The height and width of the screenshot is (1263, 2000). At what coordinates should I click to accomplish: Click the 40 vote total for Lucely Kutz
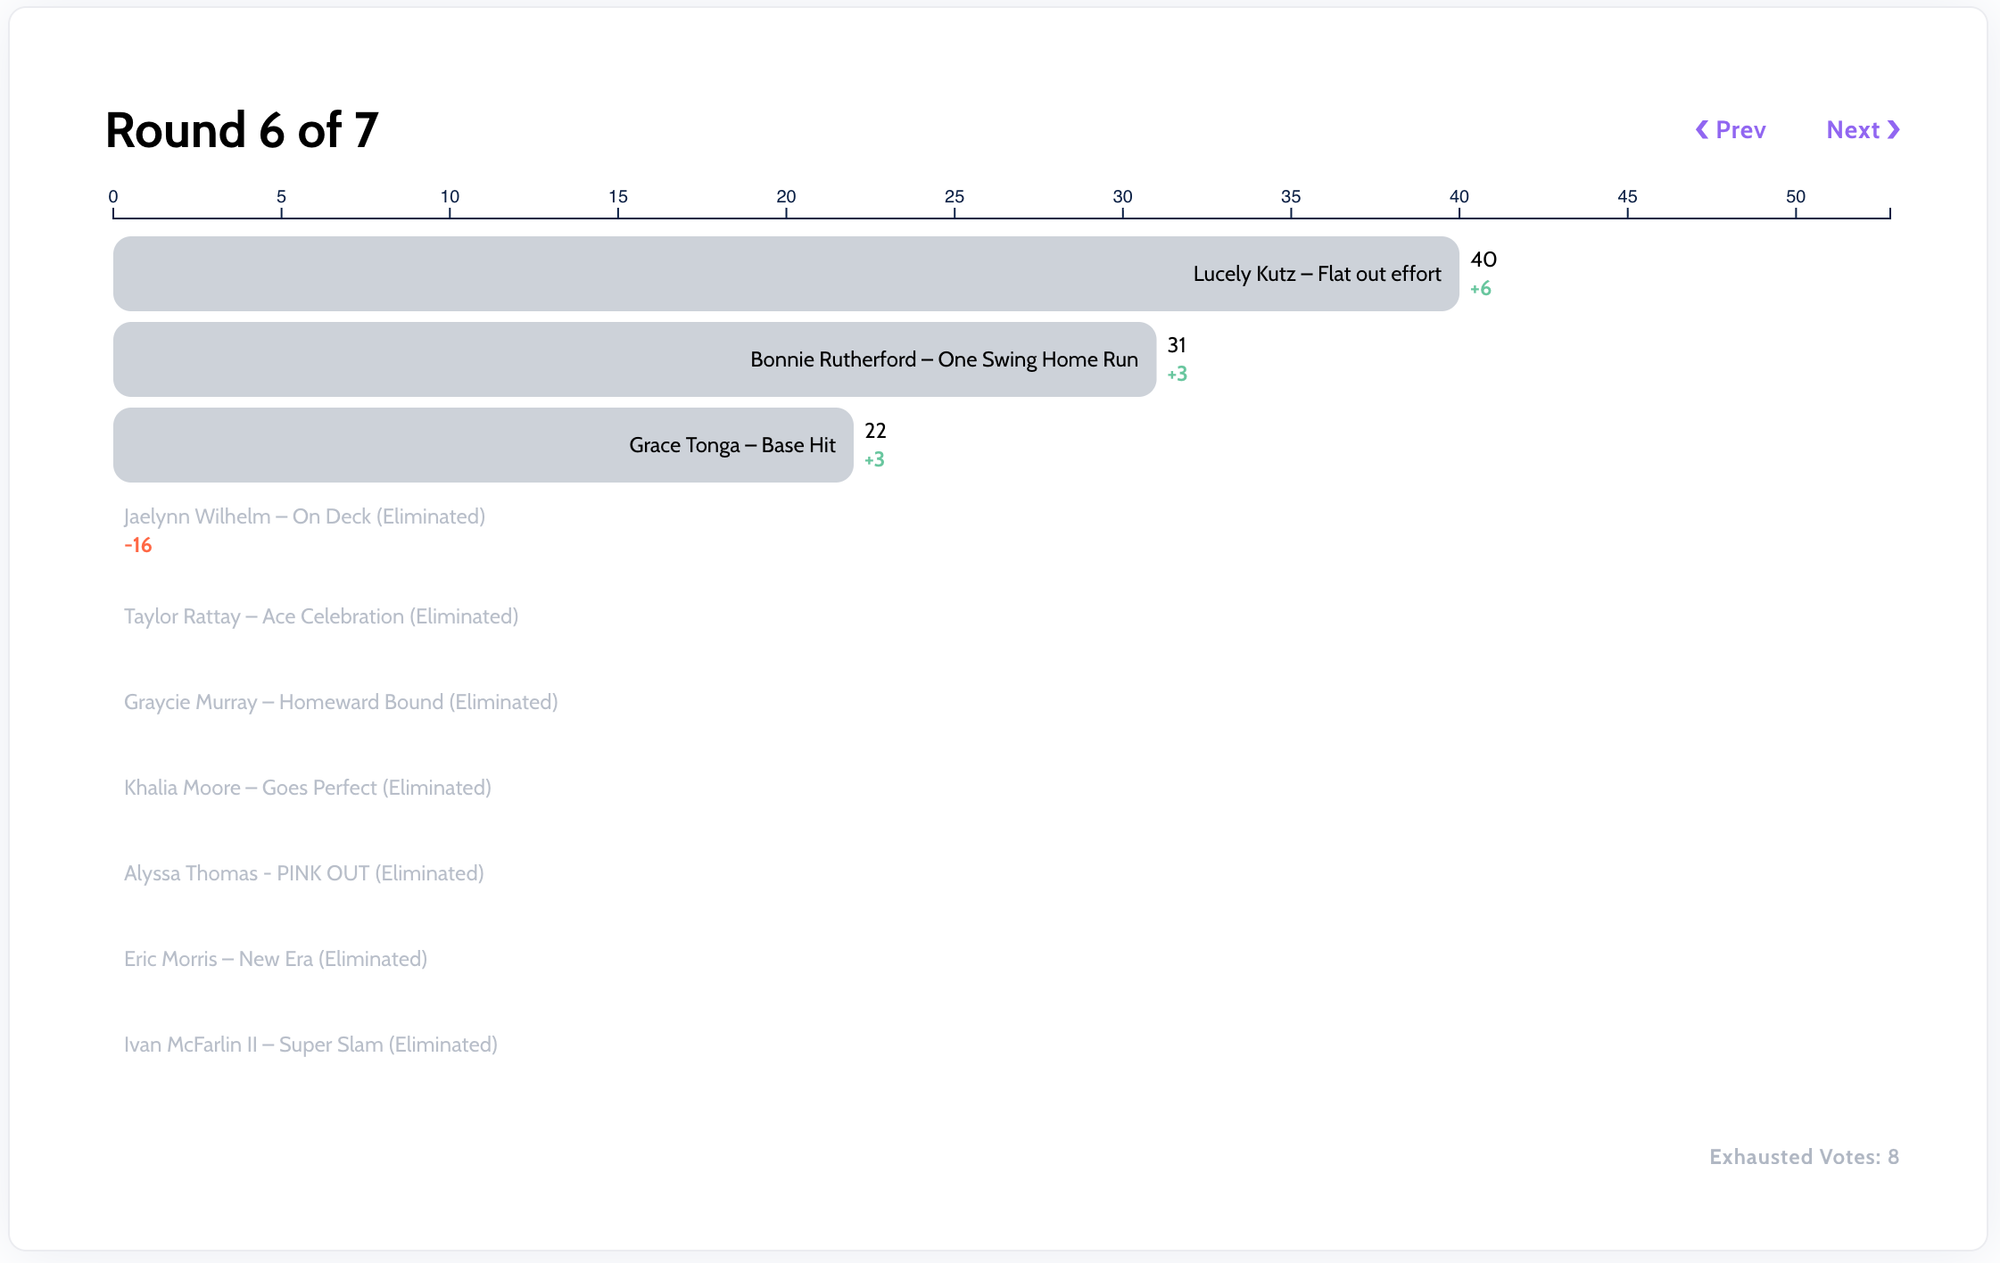1483,260
